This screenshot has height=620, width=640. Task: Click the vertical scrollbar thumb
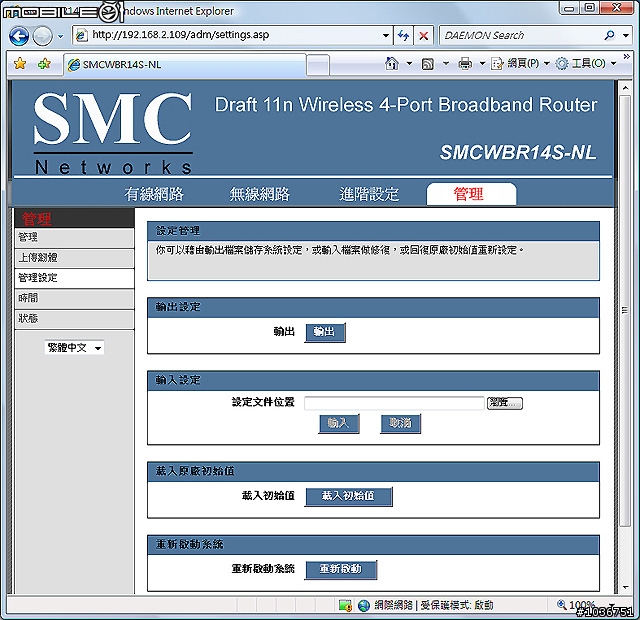click(x=625, y=311)
